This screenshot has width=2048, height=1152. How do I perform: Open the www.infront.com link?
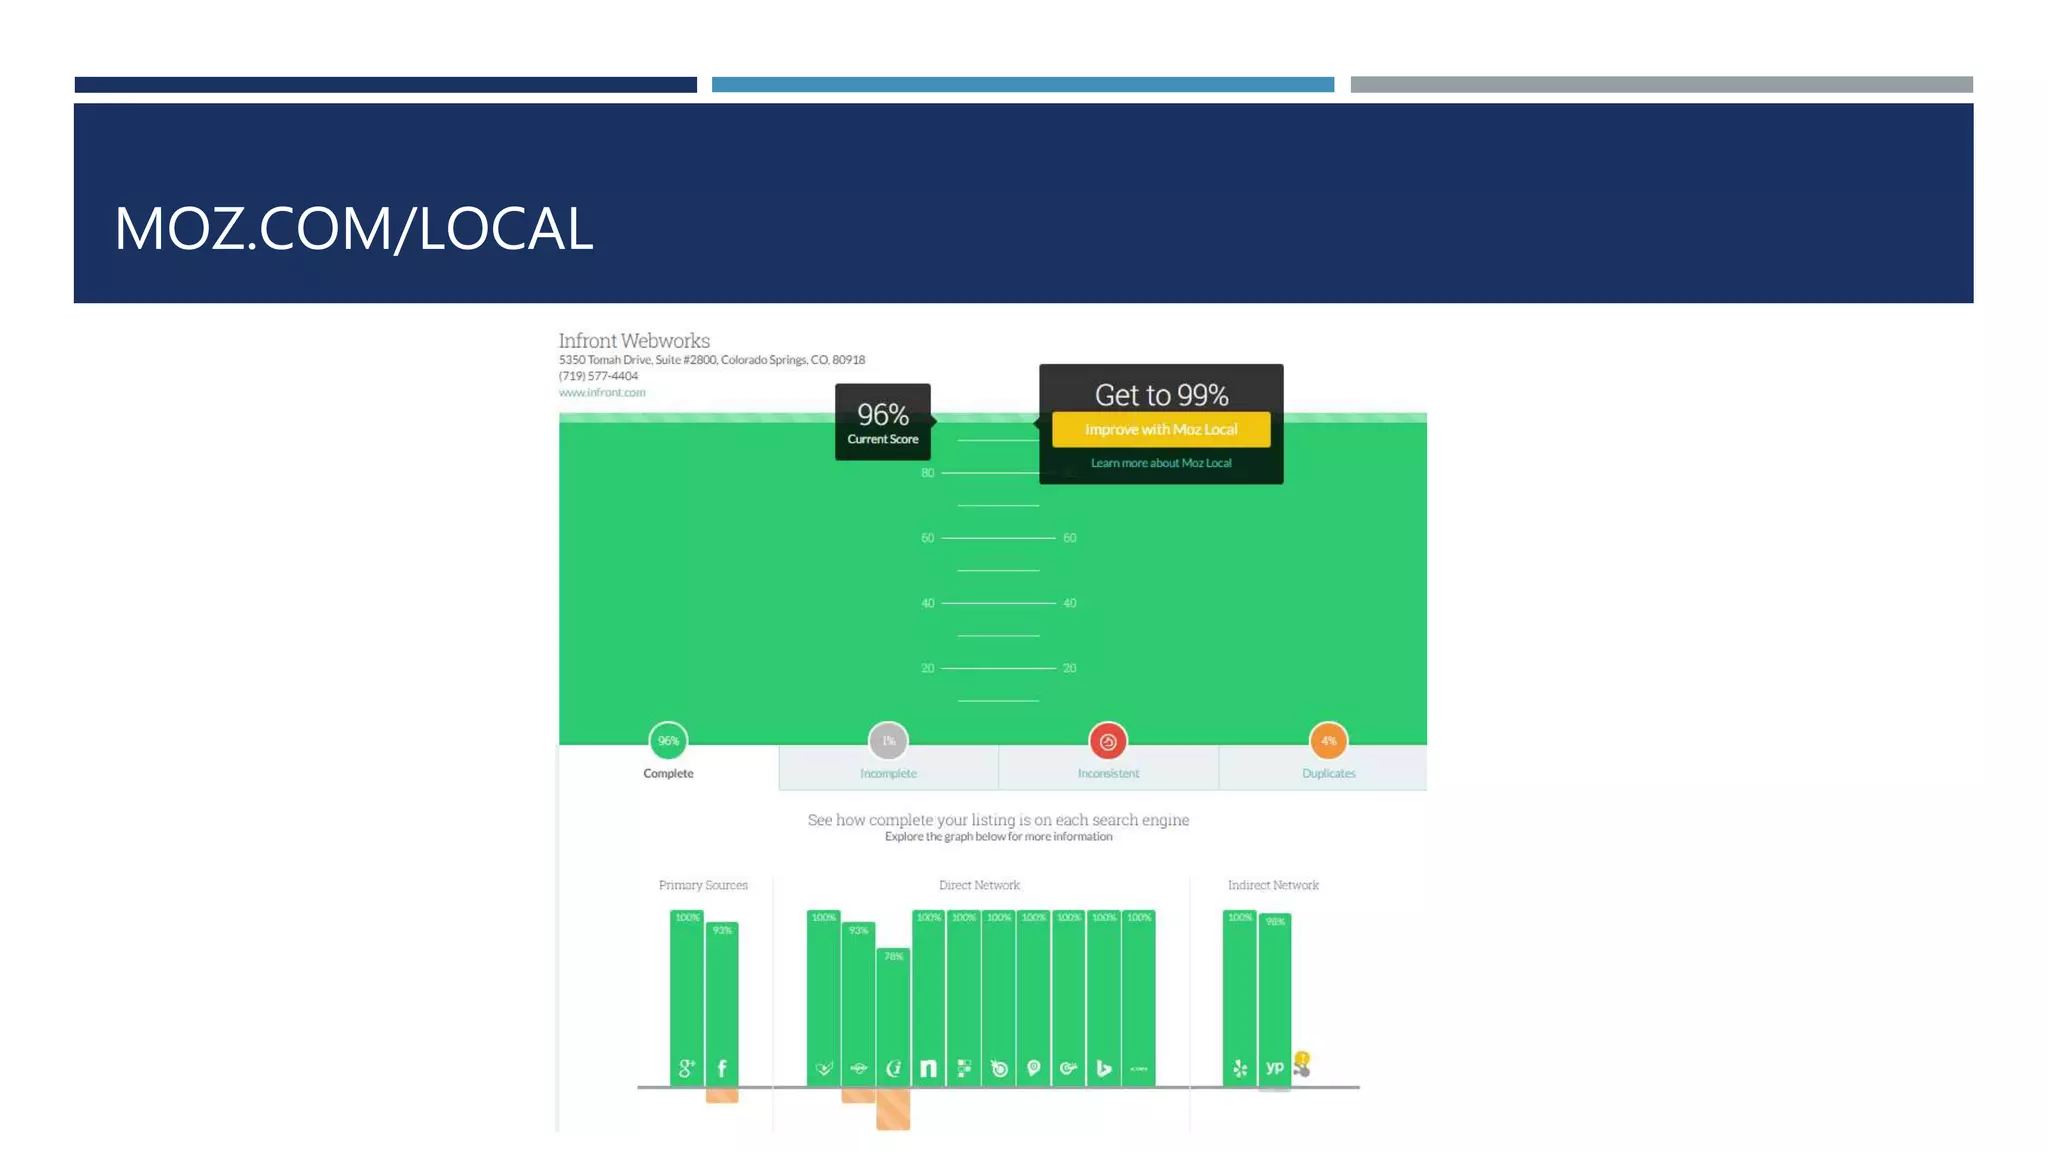pyautogui.click(x=602, y=393)
